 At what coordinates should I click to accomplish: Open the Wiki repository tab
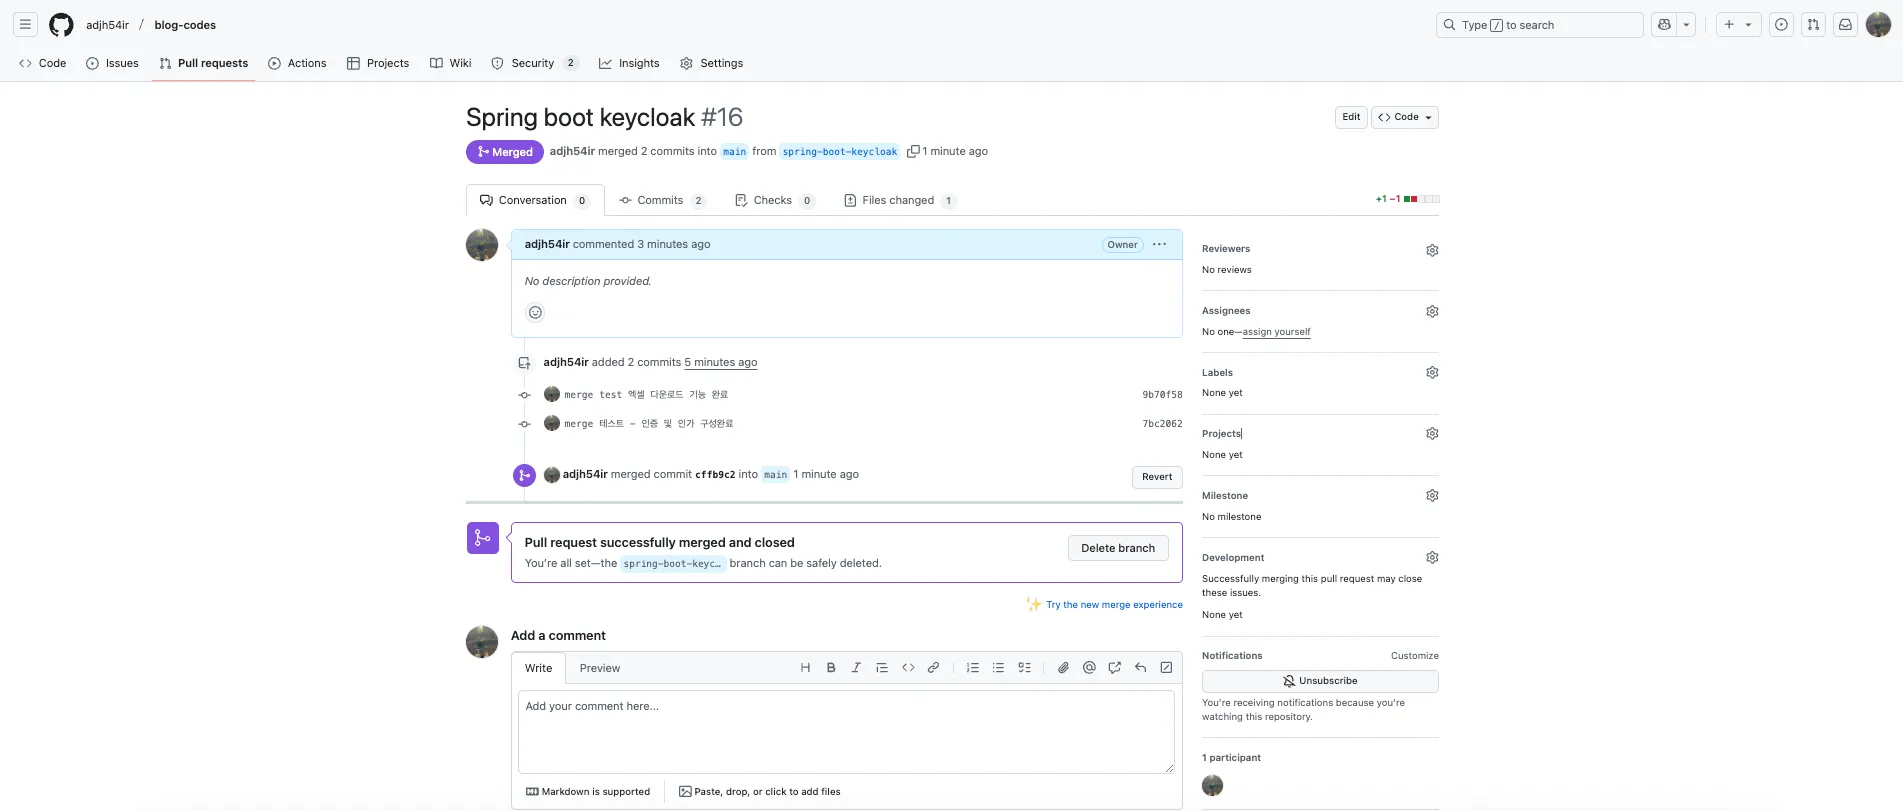(x=451, y=63)
